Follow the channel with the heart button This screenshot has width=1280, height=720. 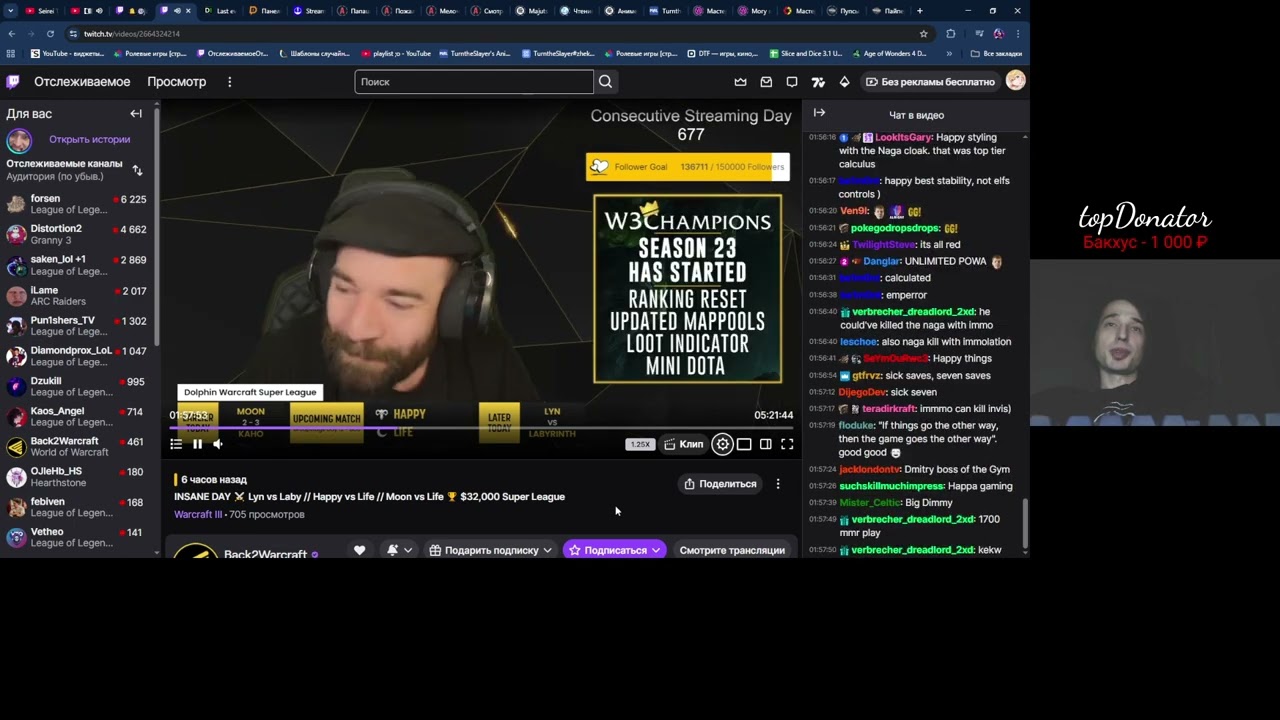360,550
